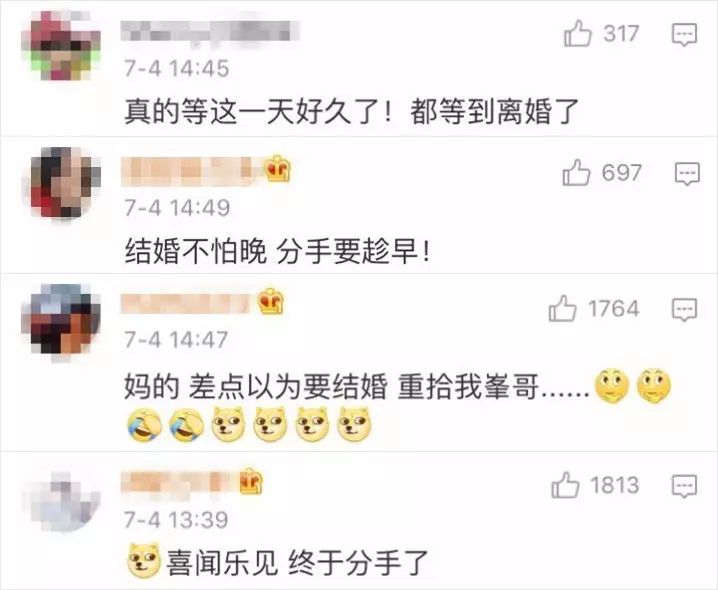Like the comment with 697 likes
This screenshot has width=718, height=590.
pyautogui.click(x=576, y=173)
